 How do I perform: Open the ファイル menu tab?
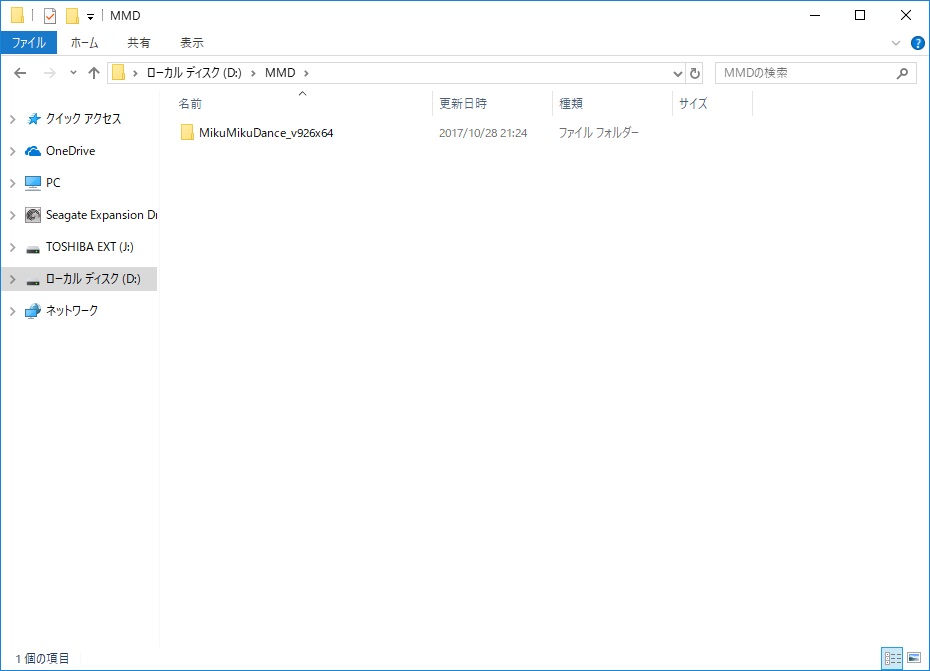pos(28,43)
